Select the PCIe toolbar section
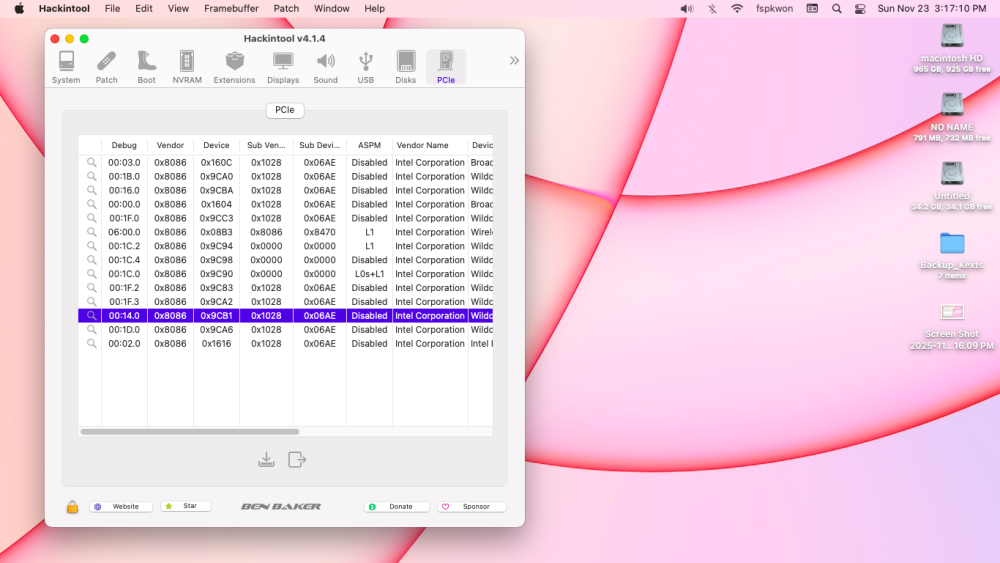Image resolution: width=1000 pixels, height=563 pixels. coord(446,67)
